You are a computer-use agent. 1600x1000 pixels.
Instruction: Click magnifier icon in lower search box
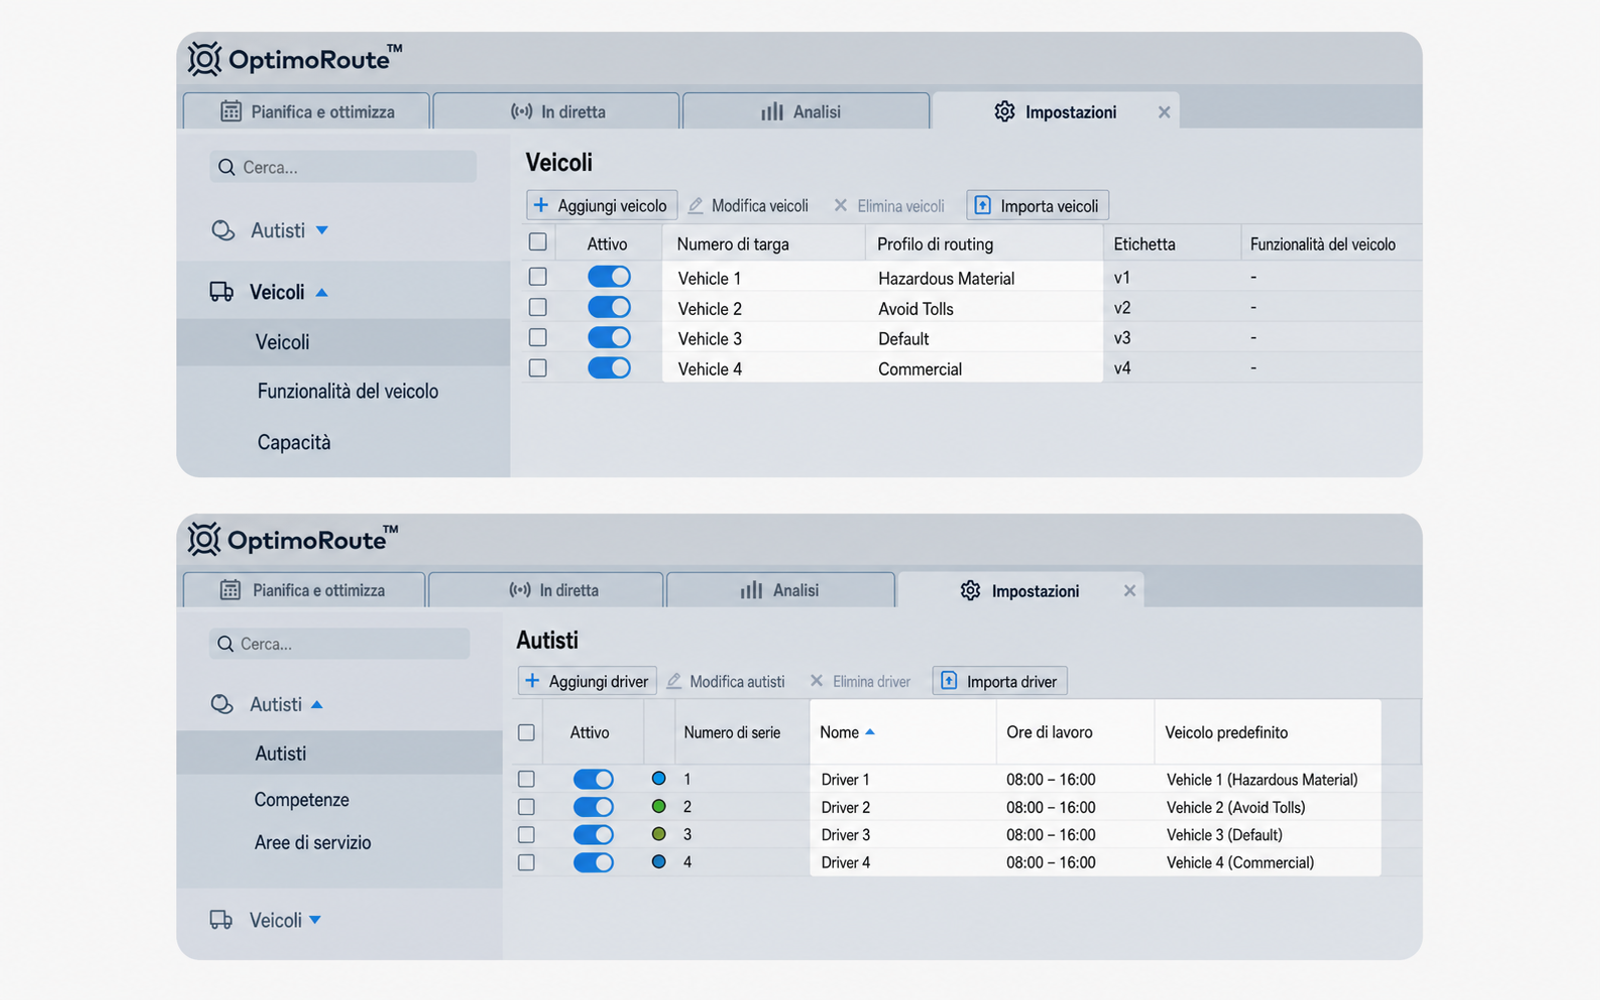[x=225, y=644]
